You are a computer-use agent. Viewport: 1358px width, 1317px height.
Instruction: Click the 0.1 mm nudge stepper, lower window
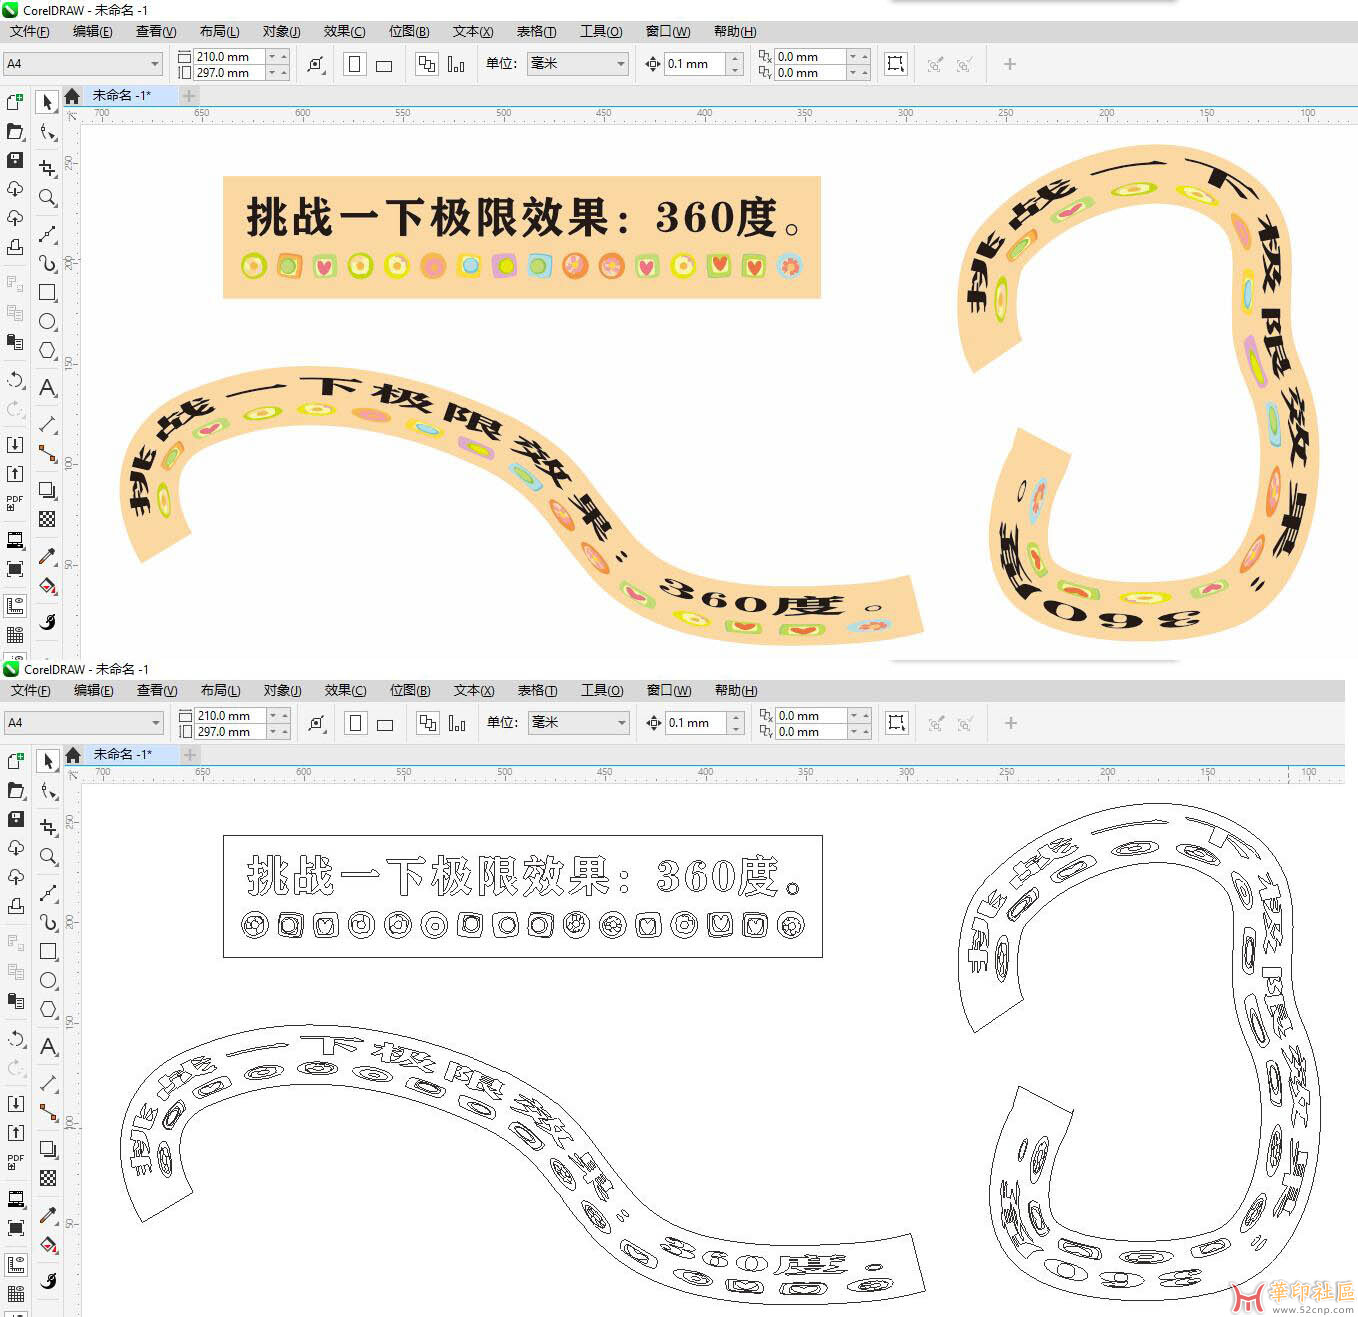point(737,723)
